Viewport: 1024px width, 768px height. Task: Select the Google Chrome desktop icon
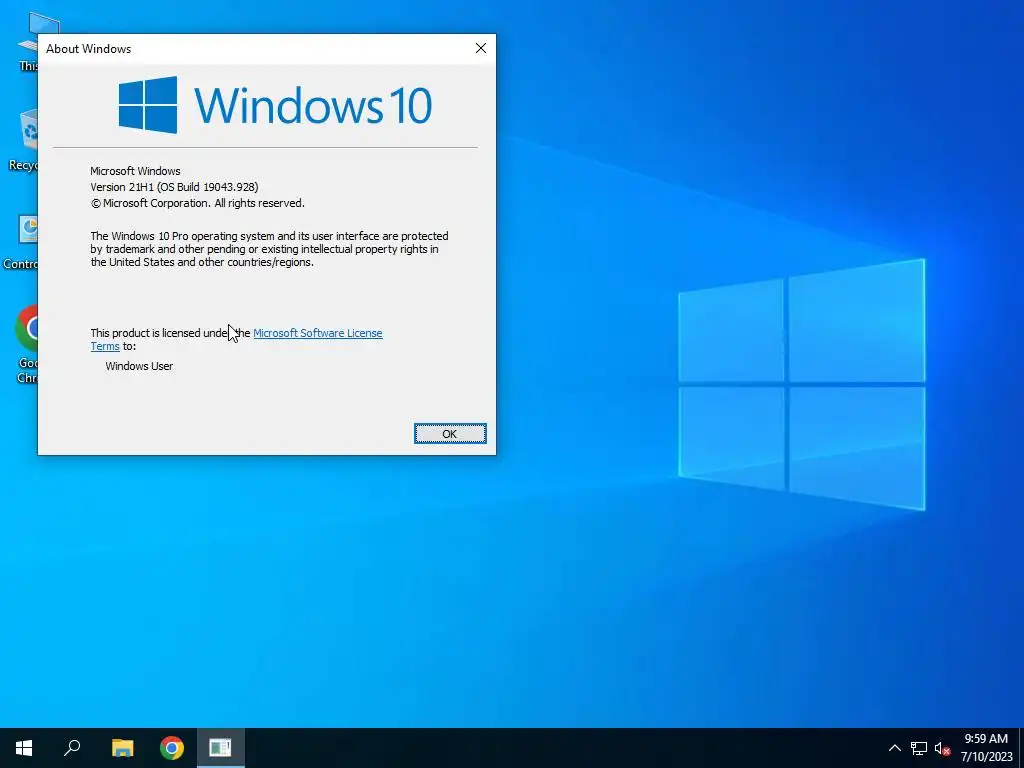coord(27,343)
